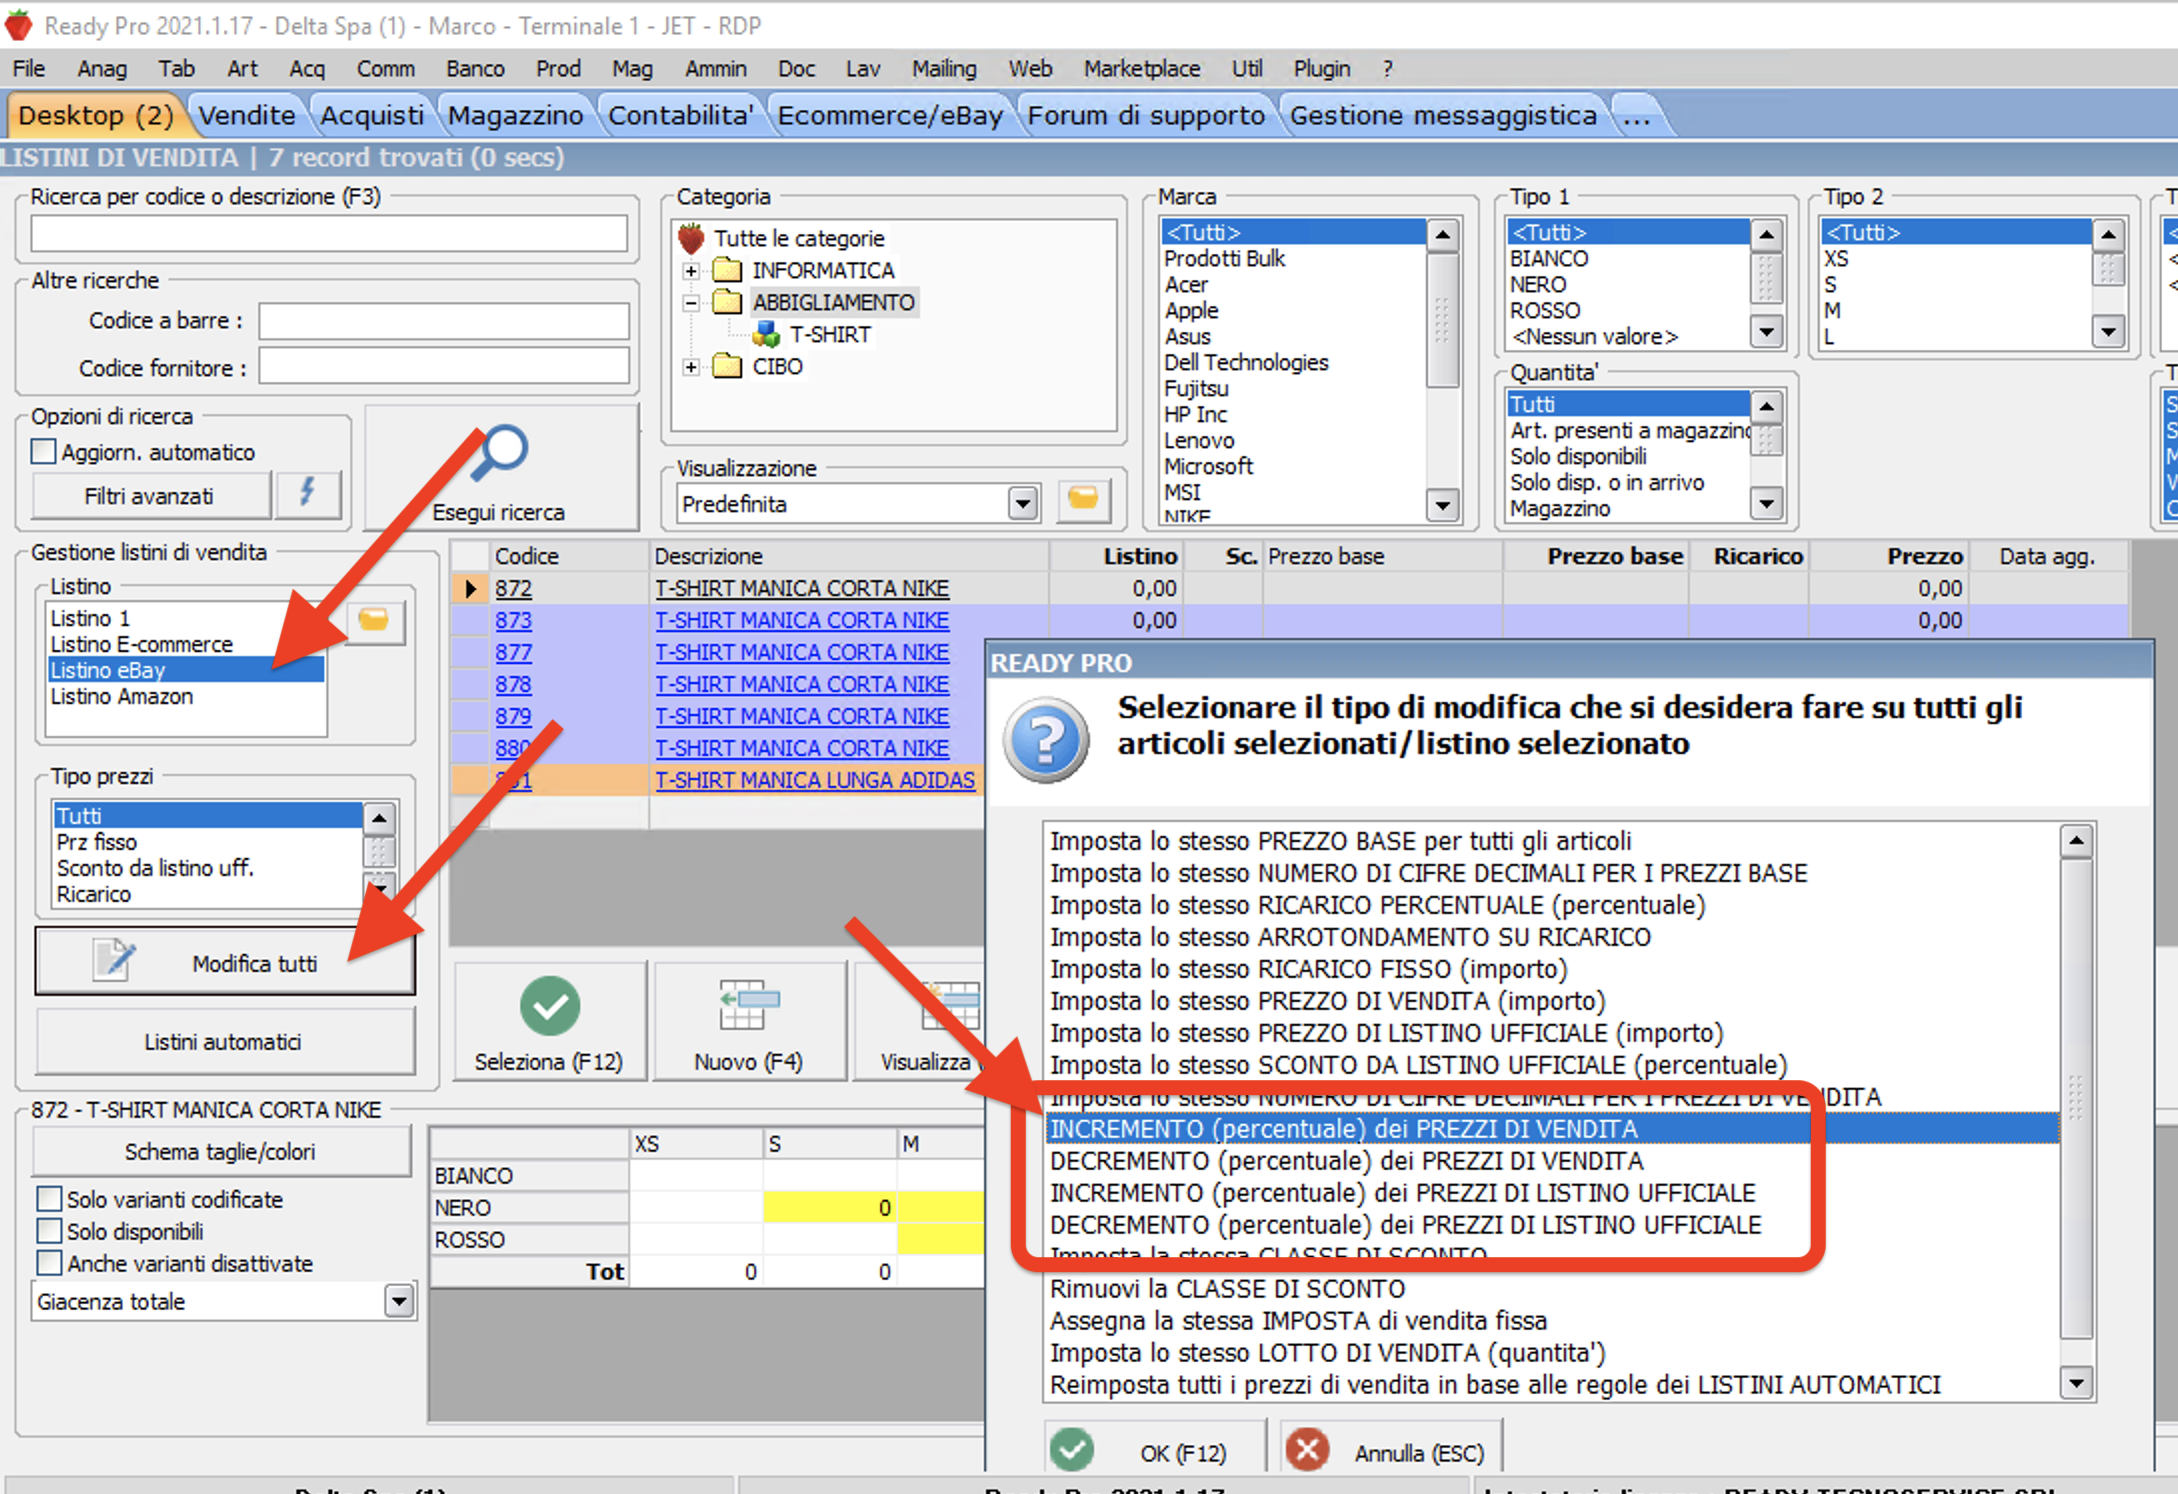The width and height of the screenshot is (2178, 1494).
Task: Click Marca list scroll down arrow
Action: (x=1442, y=506)
